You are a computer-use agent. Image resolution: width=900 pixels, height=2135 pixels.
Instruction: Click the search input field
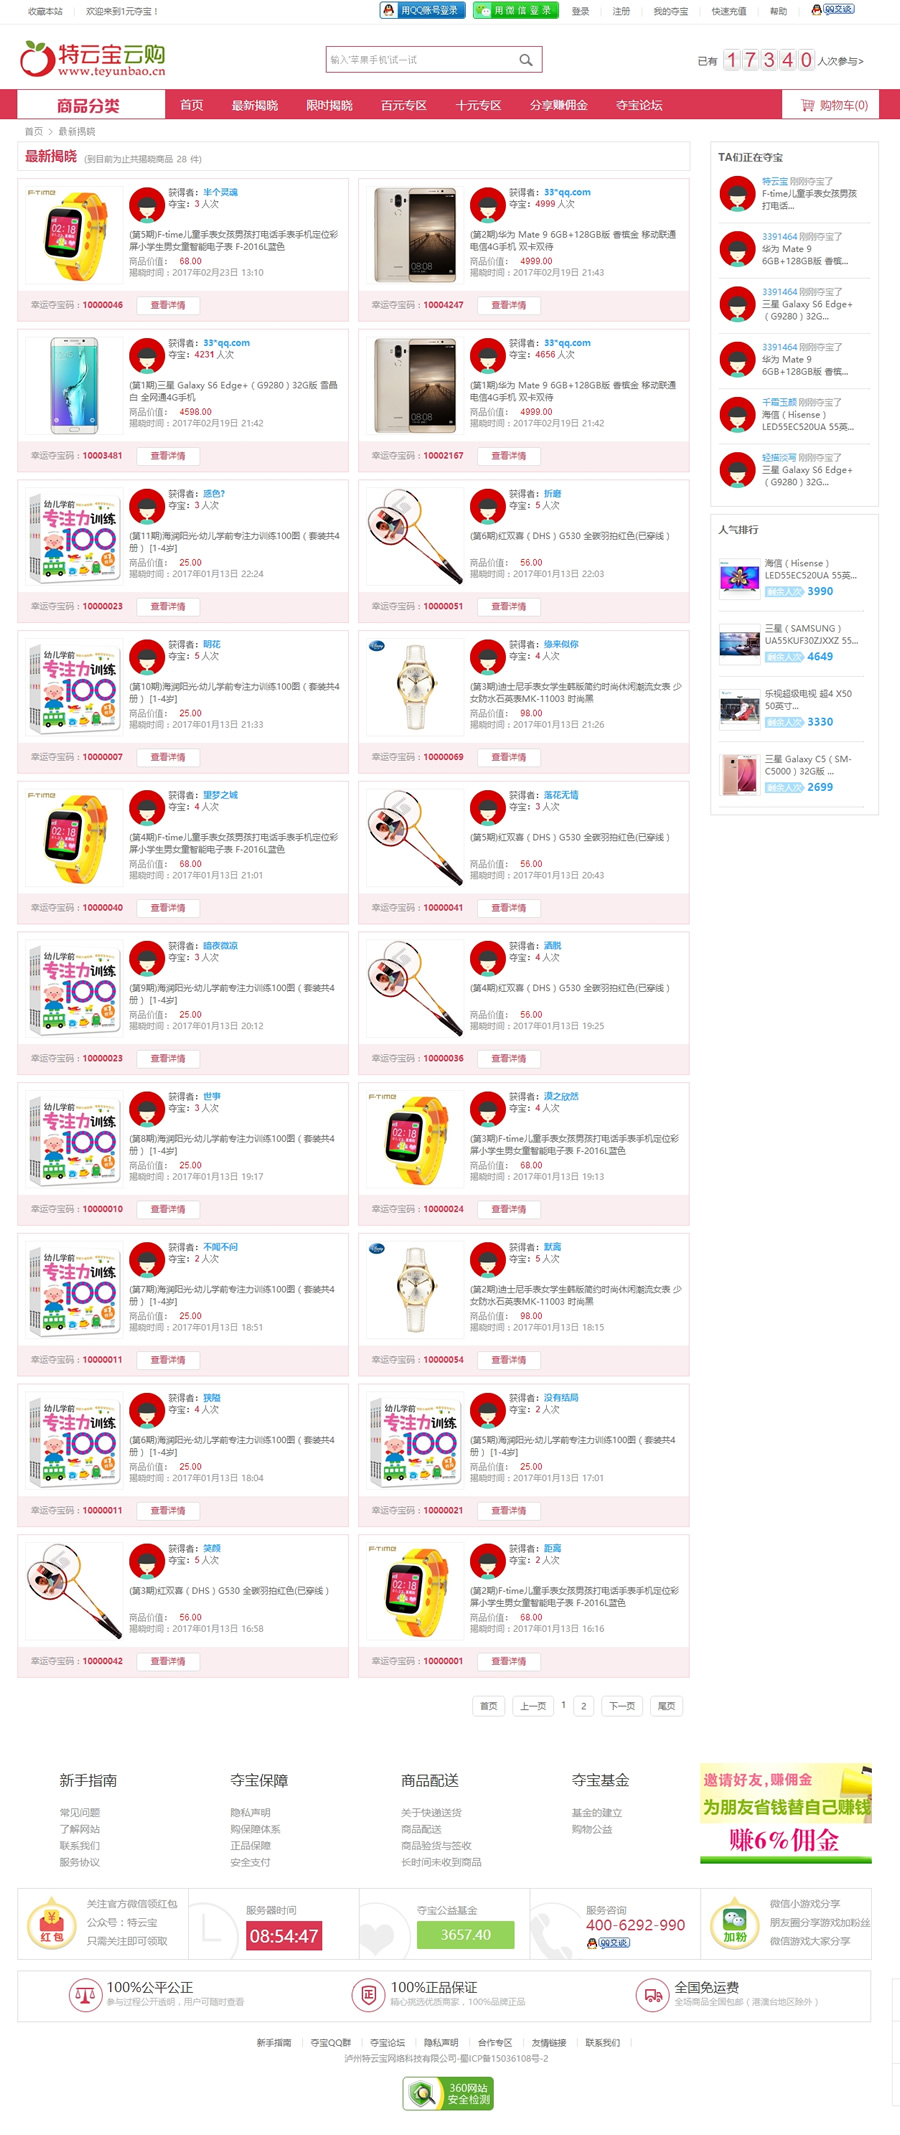(421, 60)
